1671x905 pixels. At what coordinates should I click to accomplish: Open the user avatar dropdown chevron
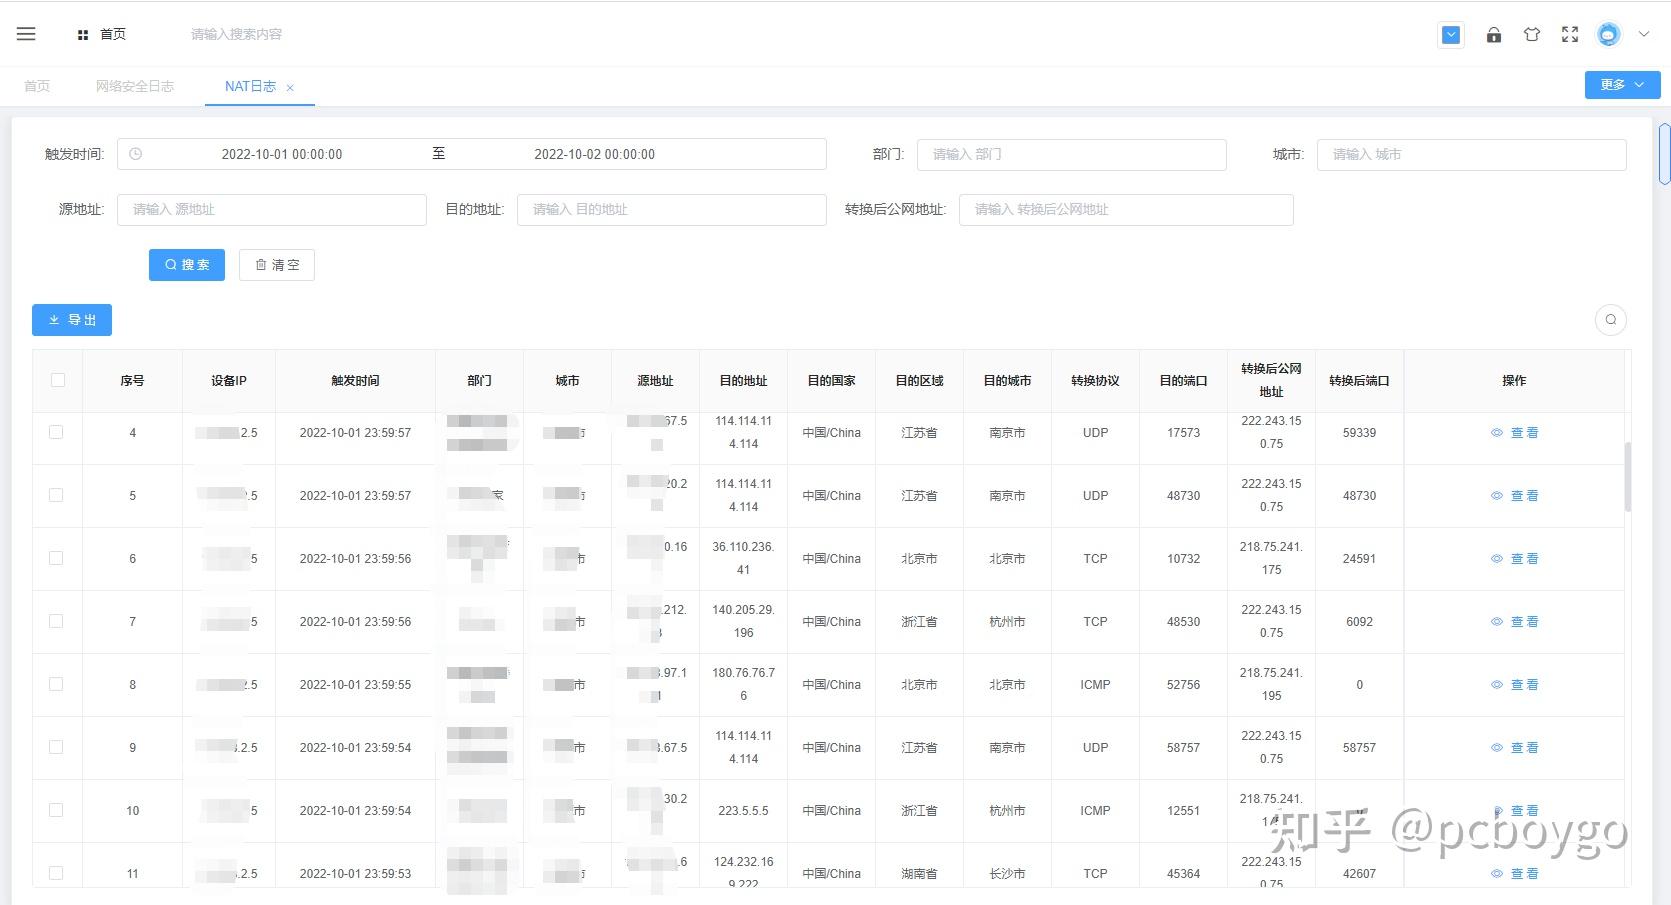pyautogui.click(x=1643, y=34)
